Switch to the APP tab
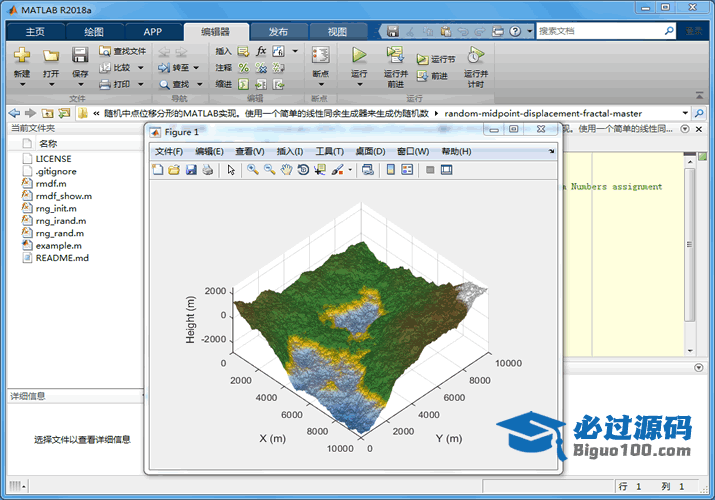The height and width of the screenshot is (500, 715). pos(152,31)
